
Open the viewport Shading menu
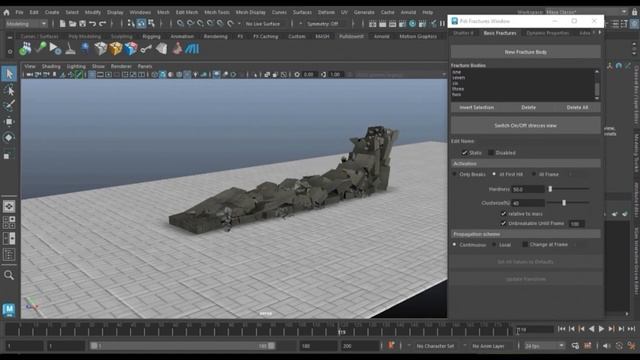[51, 66]
